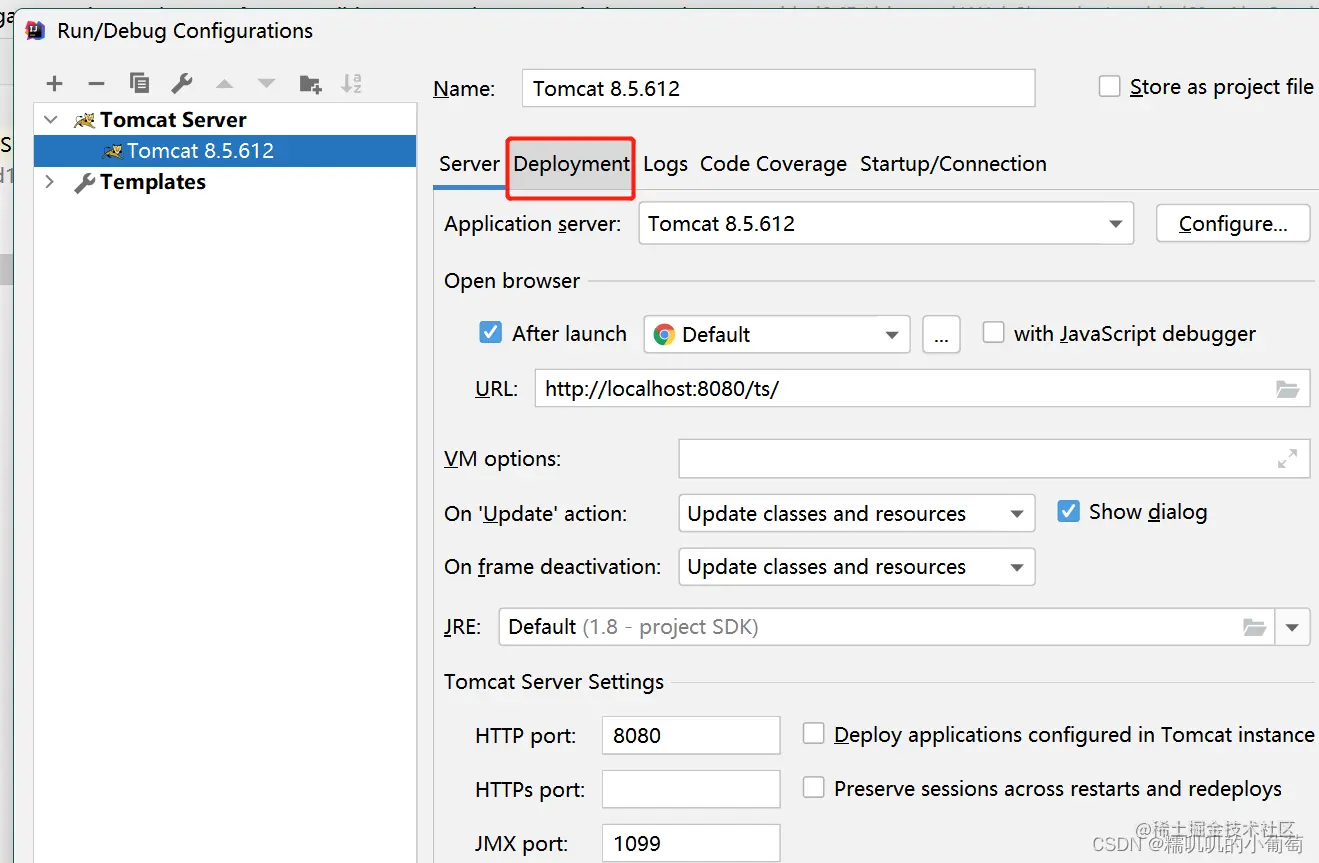Remove configuration with minus icon
The height and width of the screenshot is (863, 1319).
[96, 84]
